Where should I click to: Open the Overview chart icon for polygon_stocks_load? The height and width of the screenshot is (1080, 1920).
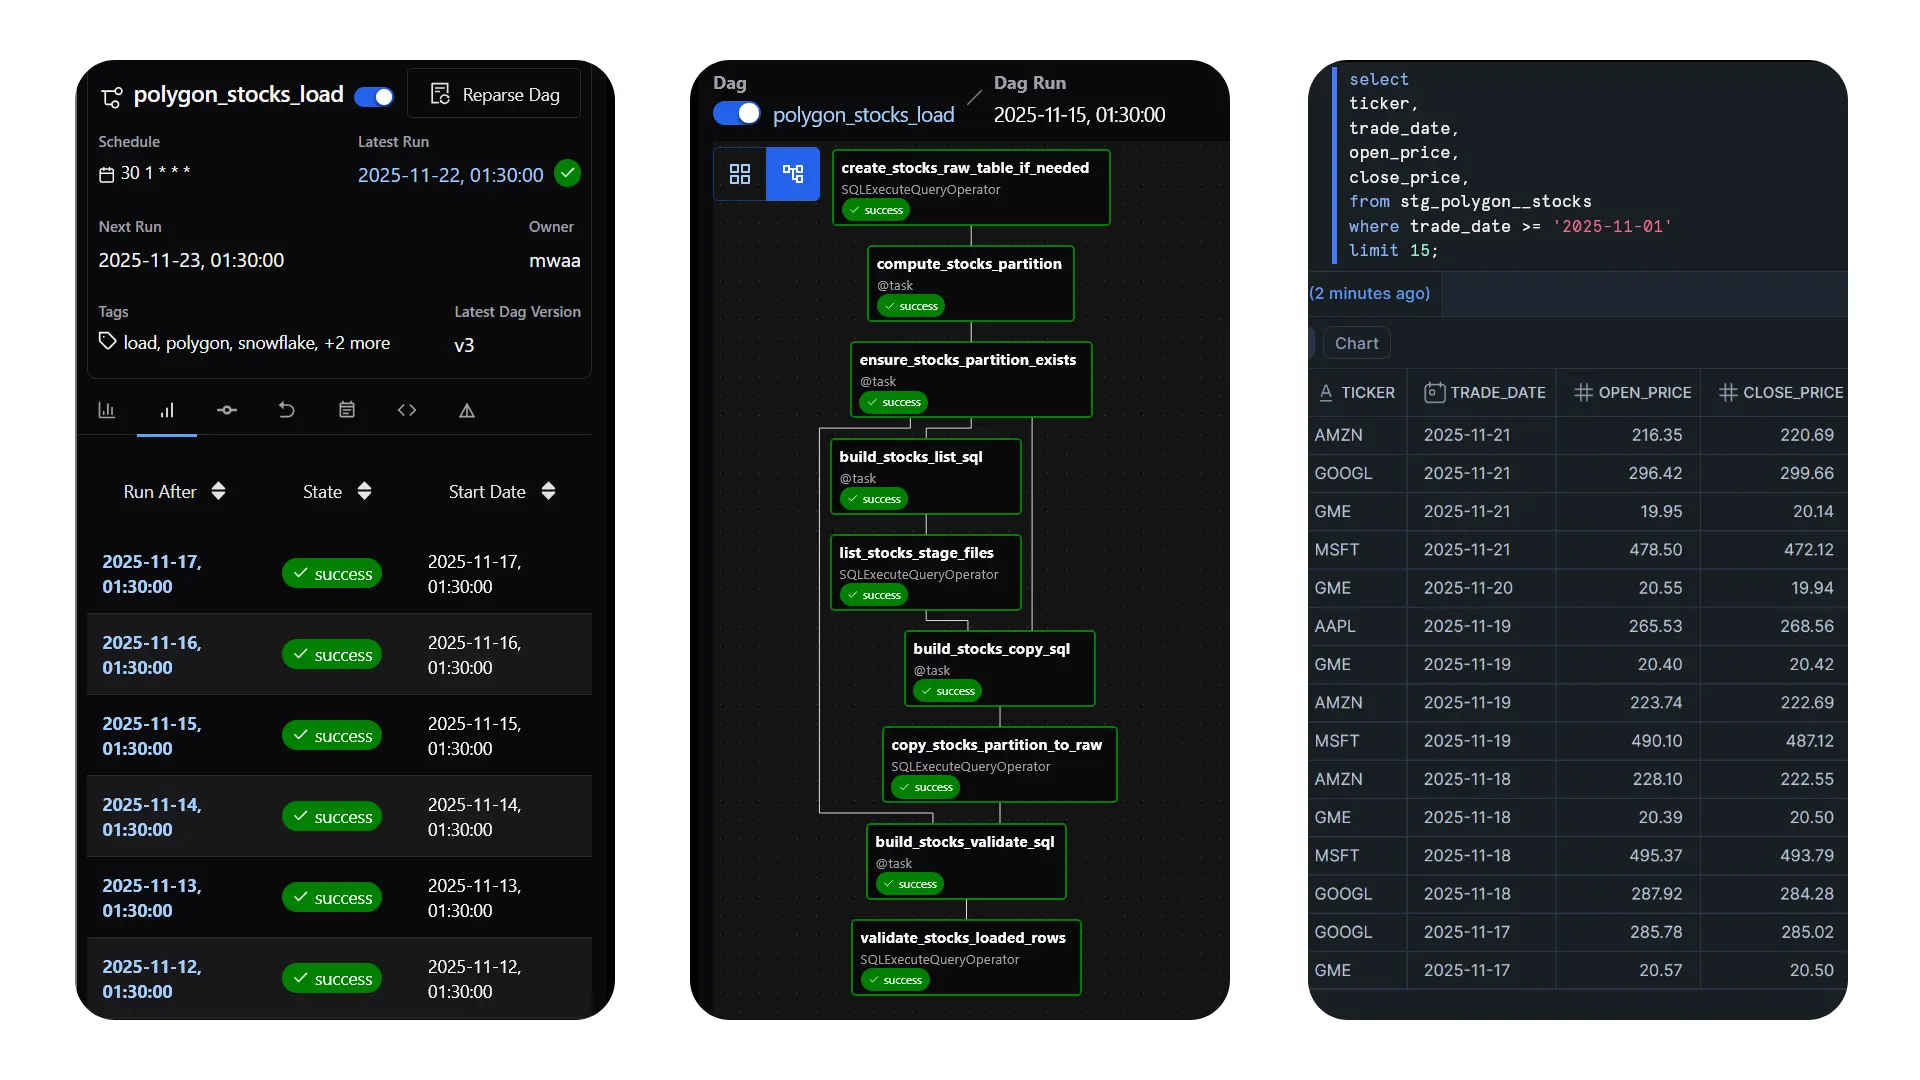pos(106,410)
